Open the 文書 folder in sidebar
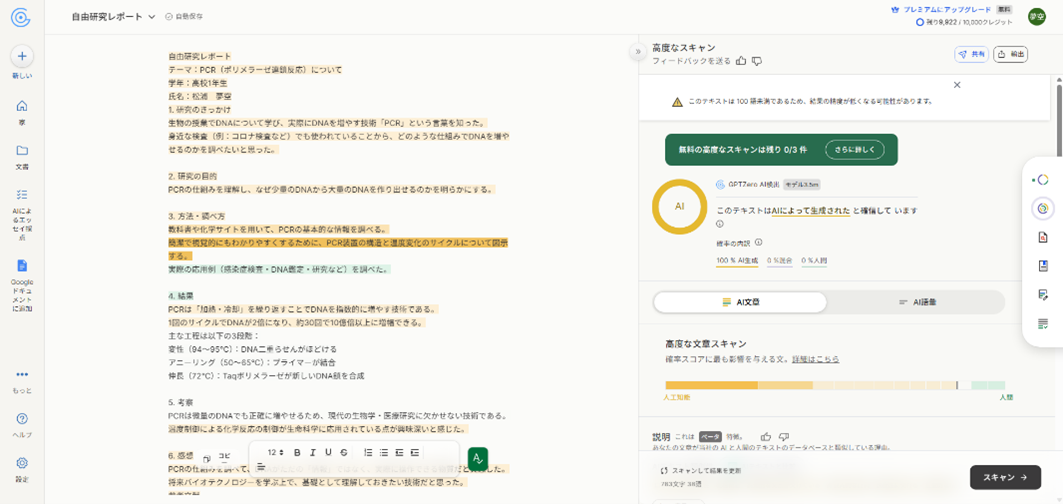The height and width of the screenshot is (504, 1063). [22, 151]
